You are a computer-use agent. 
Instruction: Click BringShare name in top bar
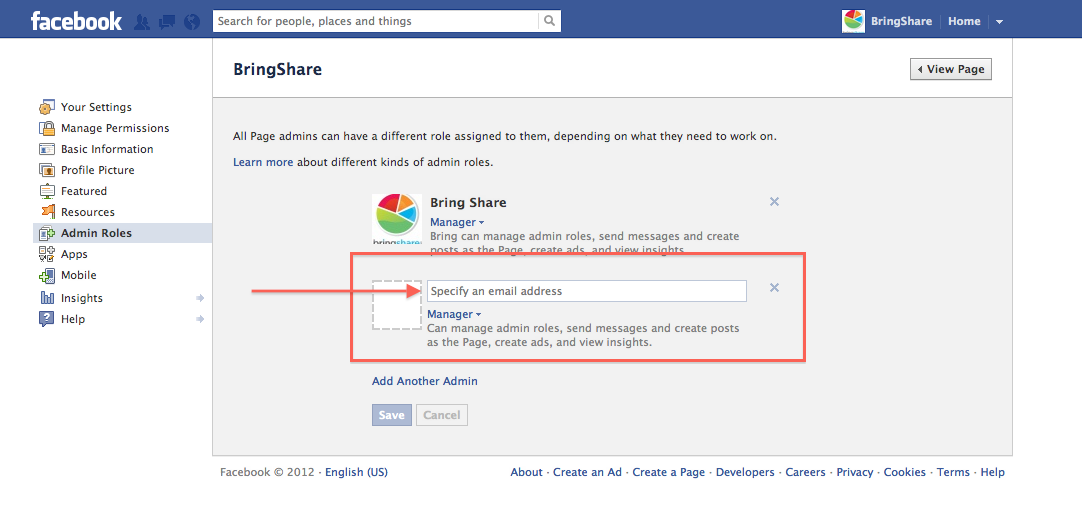click(x=901, y=21)
